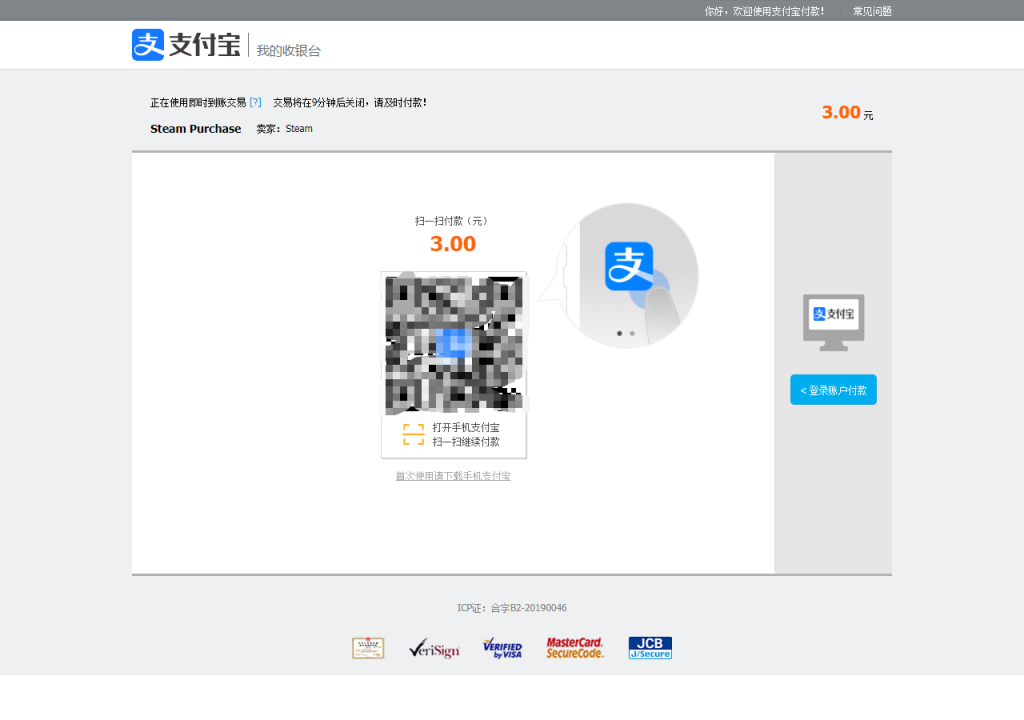The height and width of the screenshot is (720, 1024).
Task: Click the Verified by Visa badge
Action: coord(502,649)
